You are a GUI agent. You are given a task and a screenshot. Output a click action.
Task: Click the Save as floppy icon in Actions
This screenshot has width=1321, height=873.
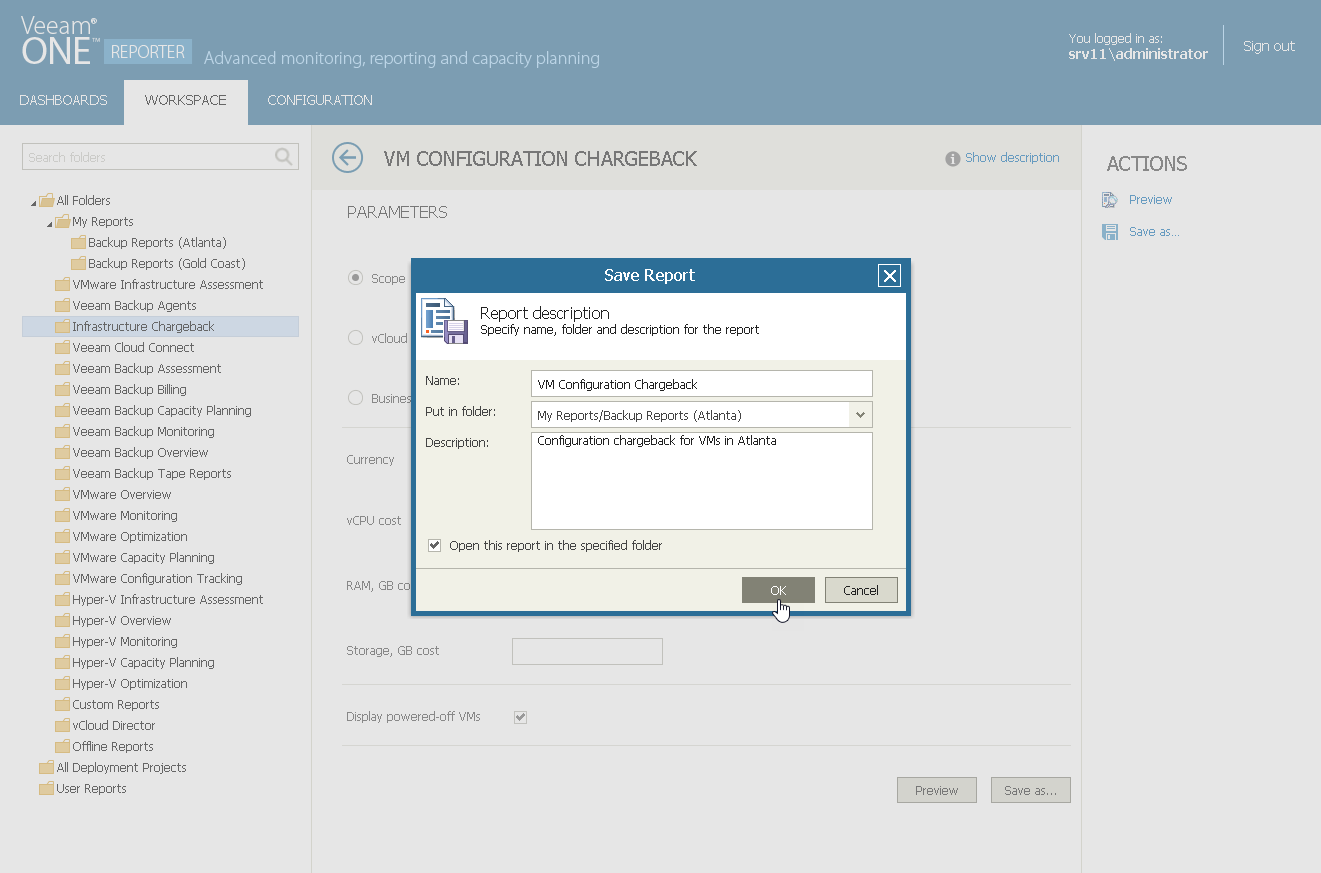[x=1110, y=232]
